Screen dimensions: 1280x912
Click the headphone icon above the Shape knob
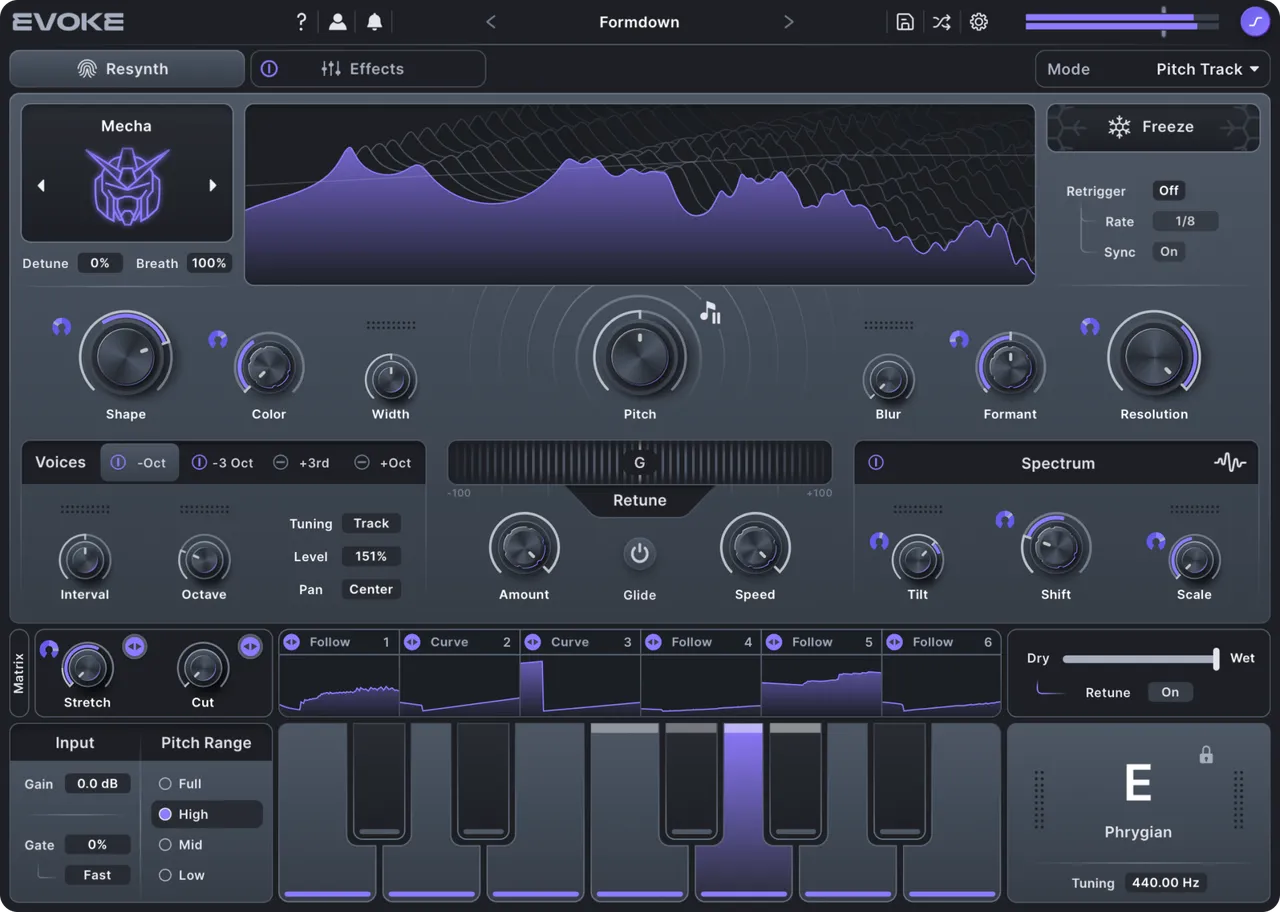click(61, 326)
